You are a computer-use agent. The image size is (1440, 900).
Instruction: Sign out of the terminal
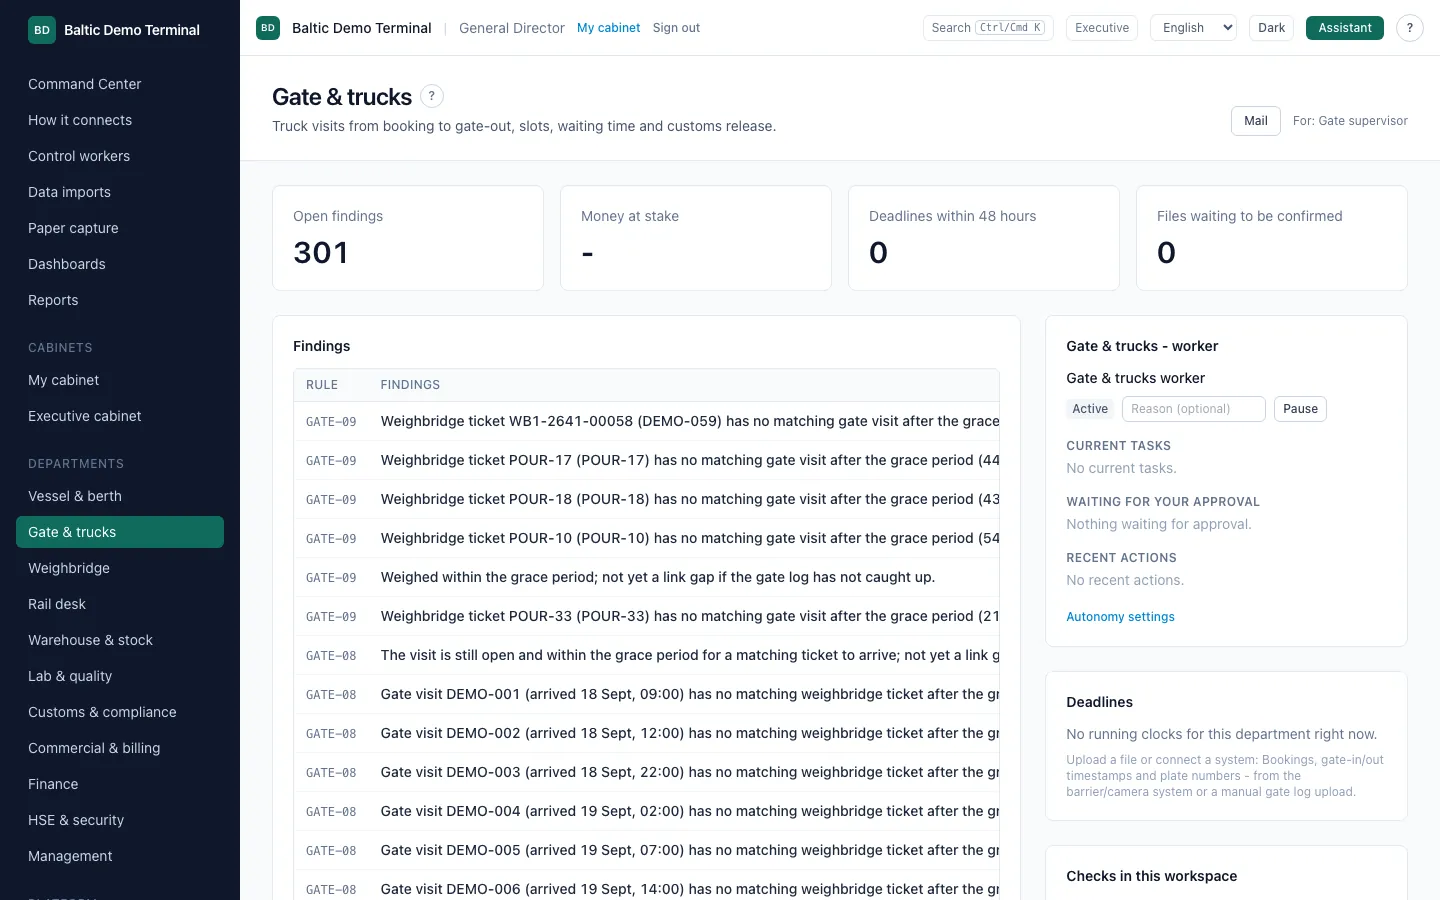(x=676, y=28)
